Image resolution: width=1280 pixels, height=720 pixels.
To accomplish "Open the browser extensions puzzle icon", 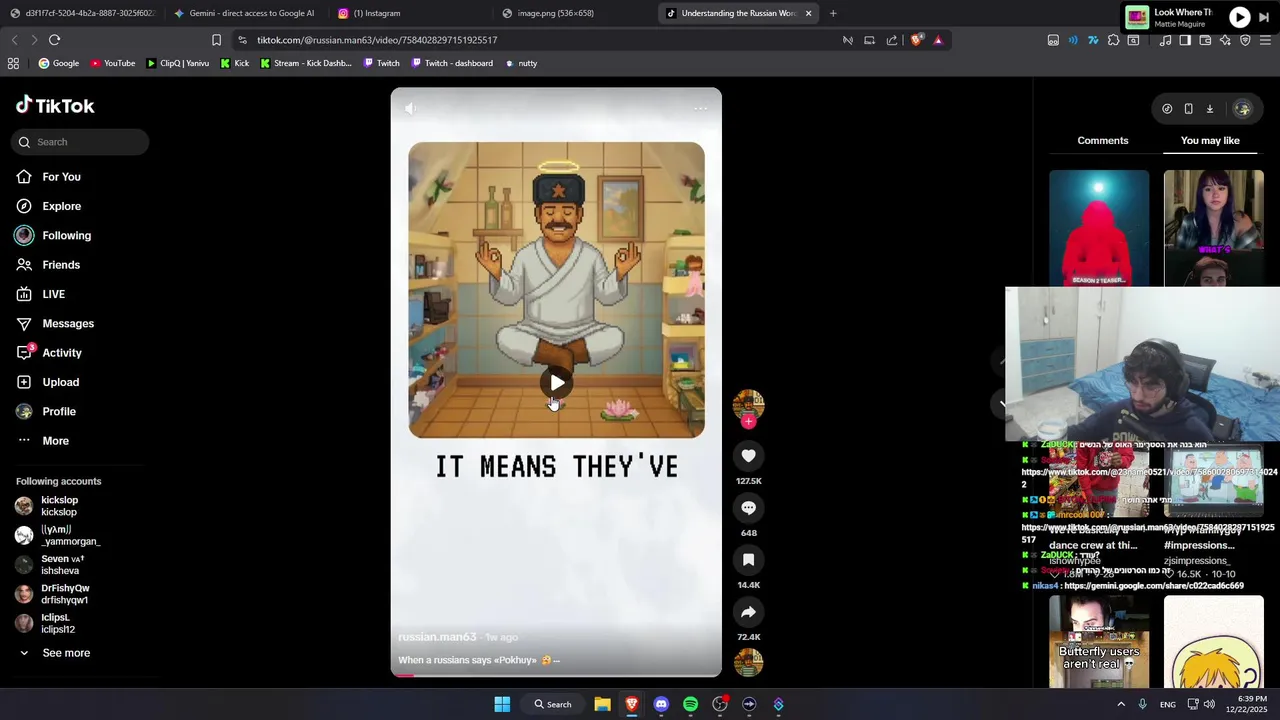I will [1113, 40].
